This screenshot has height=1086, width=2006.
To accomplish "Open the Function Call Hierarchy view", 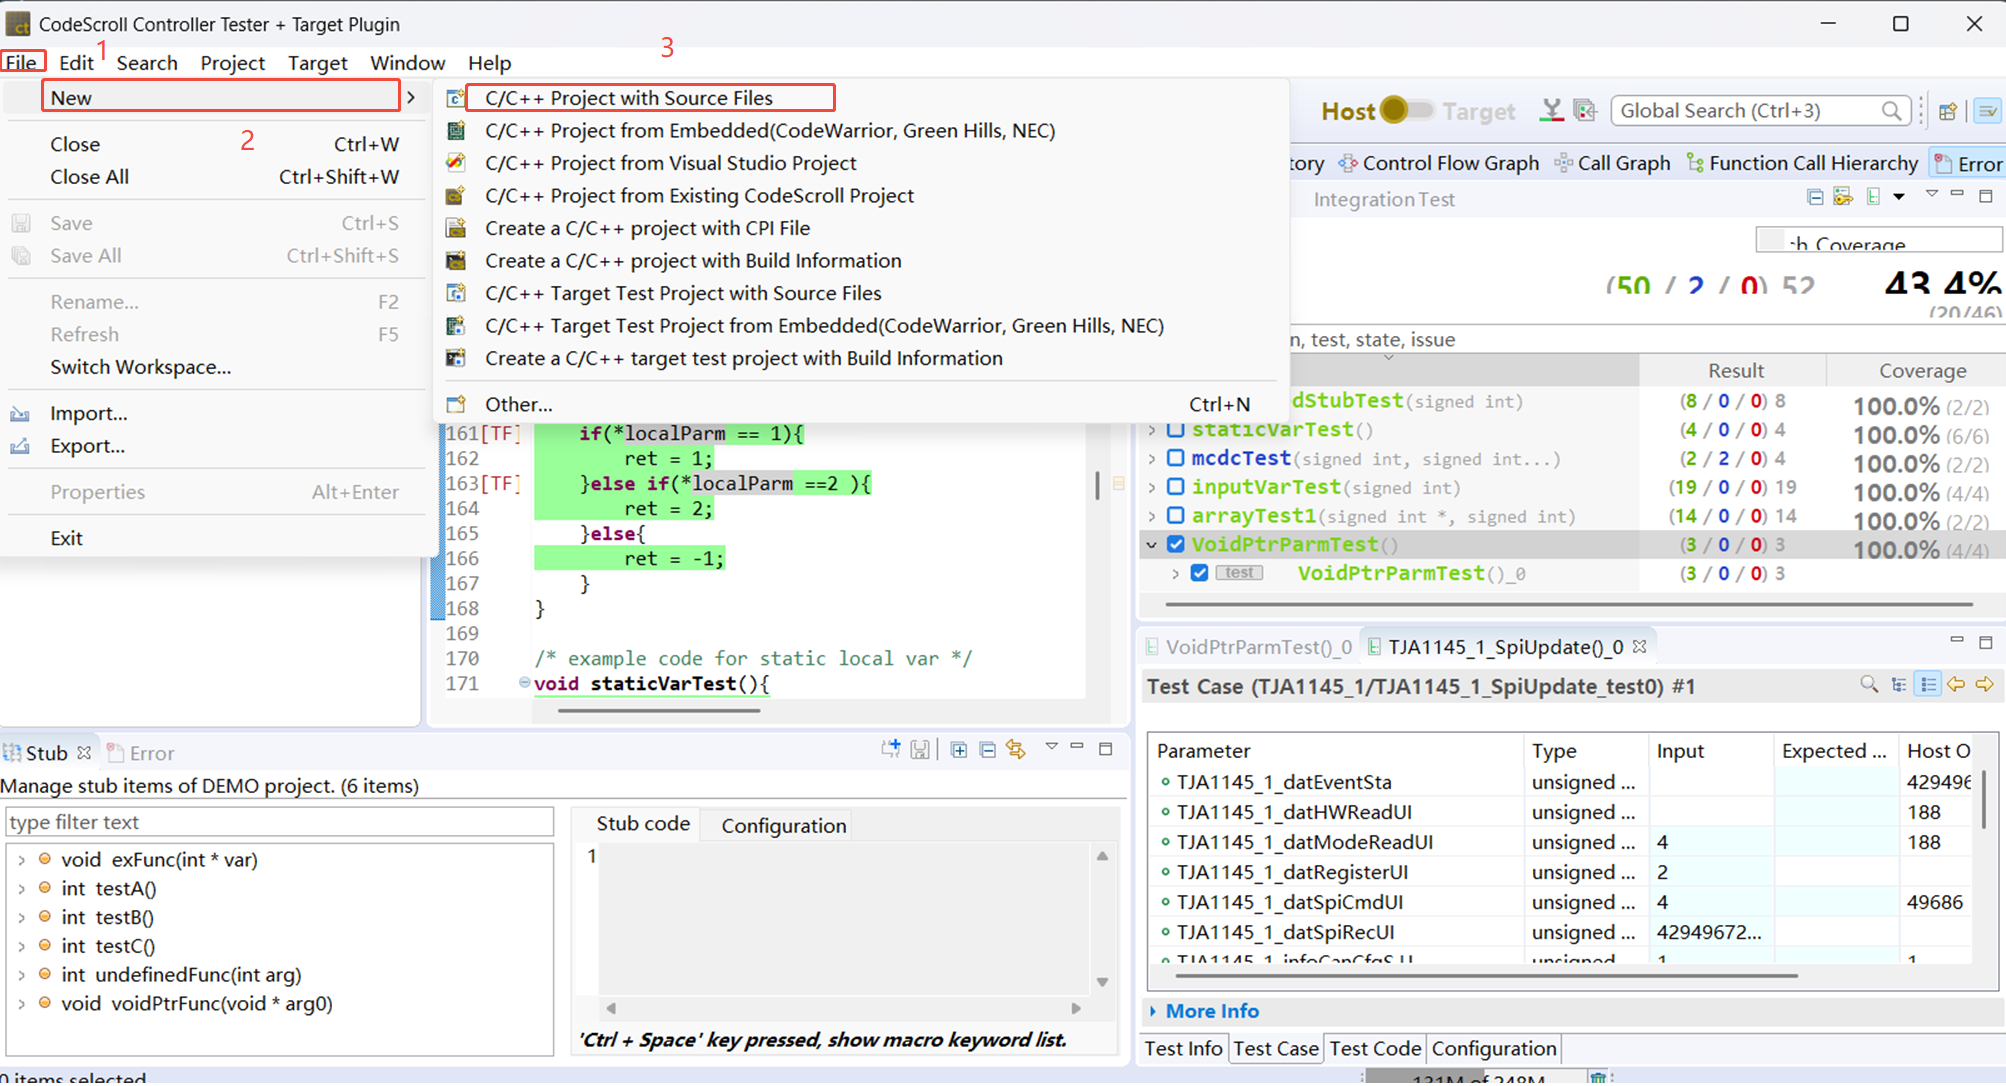I will pyautogui.click(x=1802, y=163).
